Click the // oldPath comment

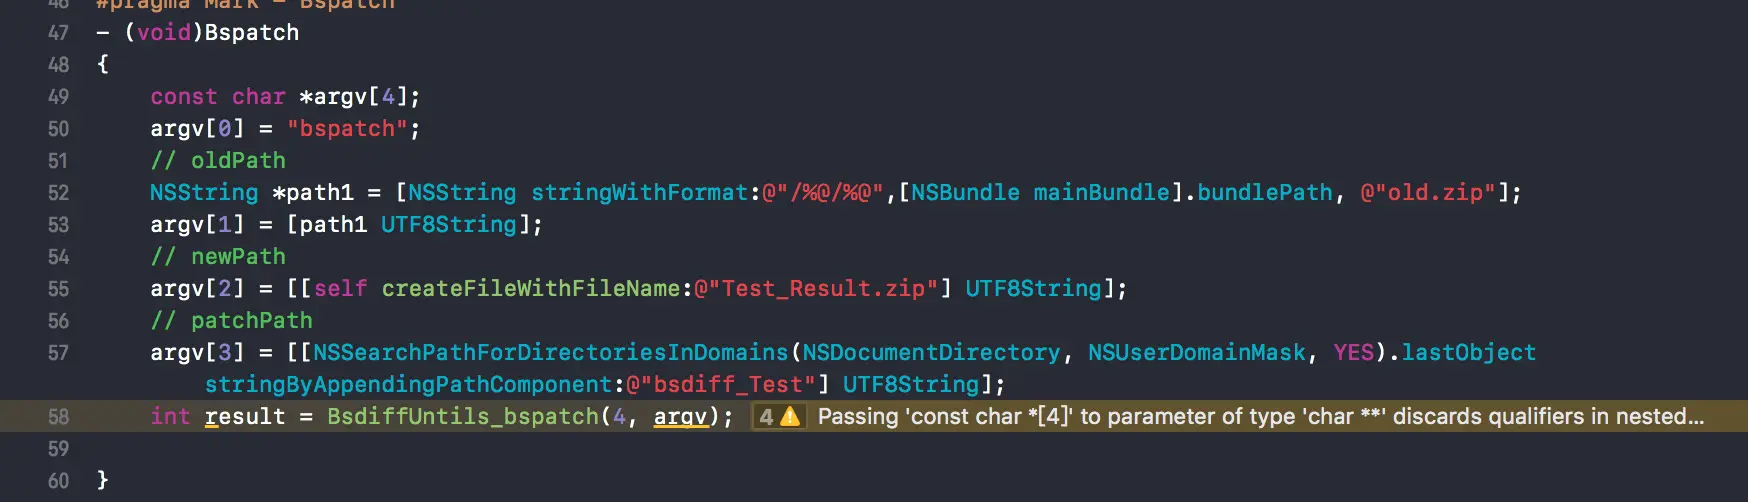(x=218, y=160)
